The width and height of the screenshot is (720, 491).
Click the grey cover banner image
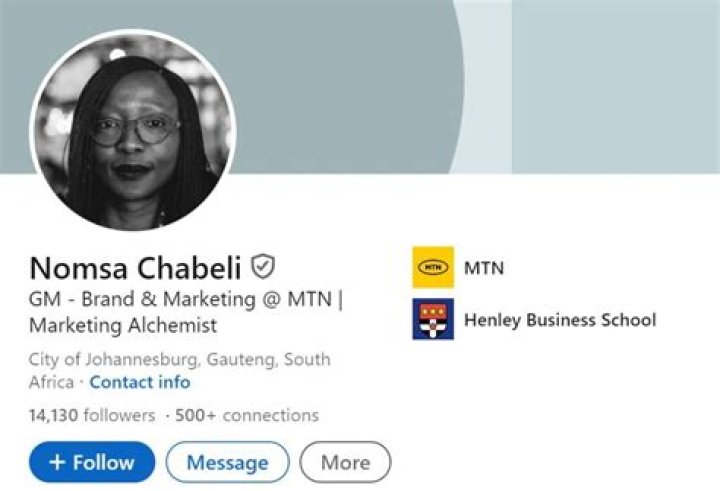coord(340,80)
